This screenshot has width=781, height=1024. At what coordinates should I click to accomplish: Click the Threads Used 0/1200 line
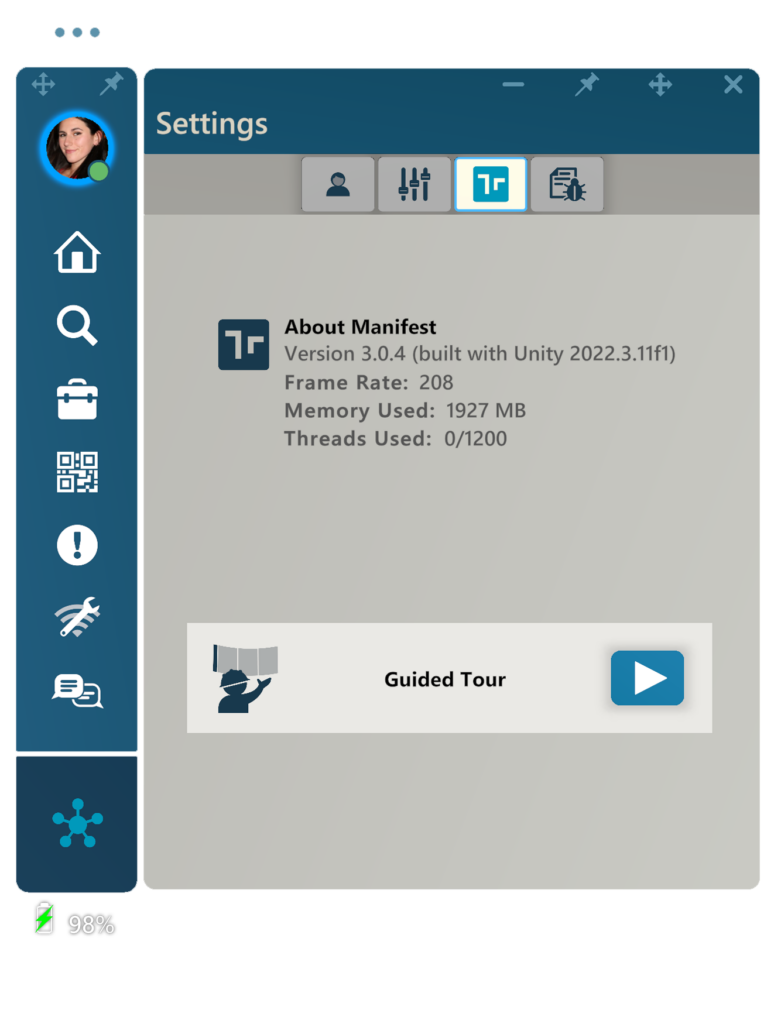click(x=396, y=438)
